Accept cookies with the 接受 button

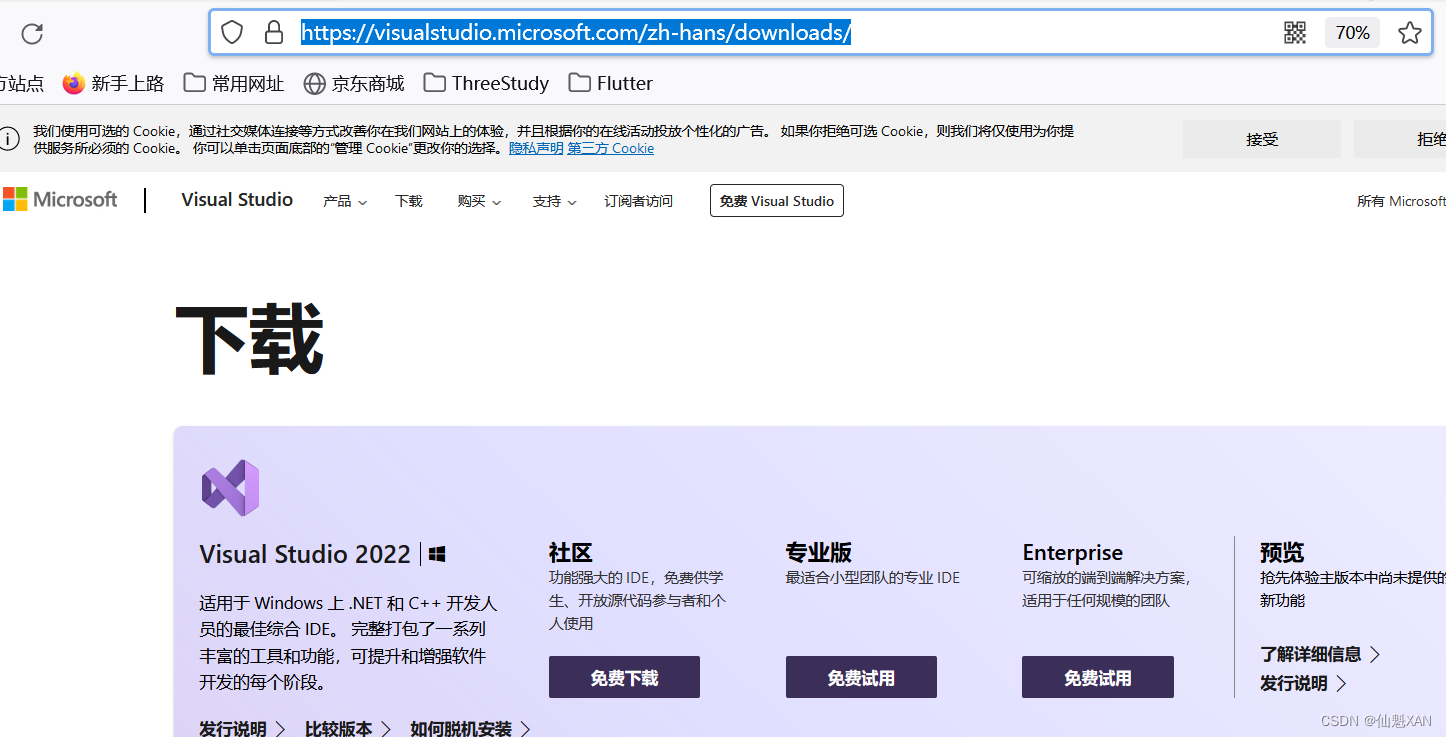click(1262, 139)
